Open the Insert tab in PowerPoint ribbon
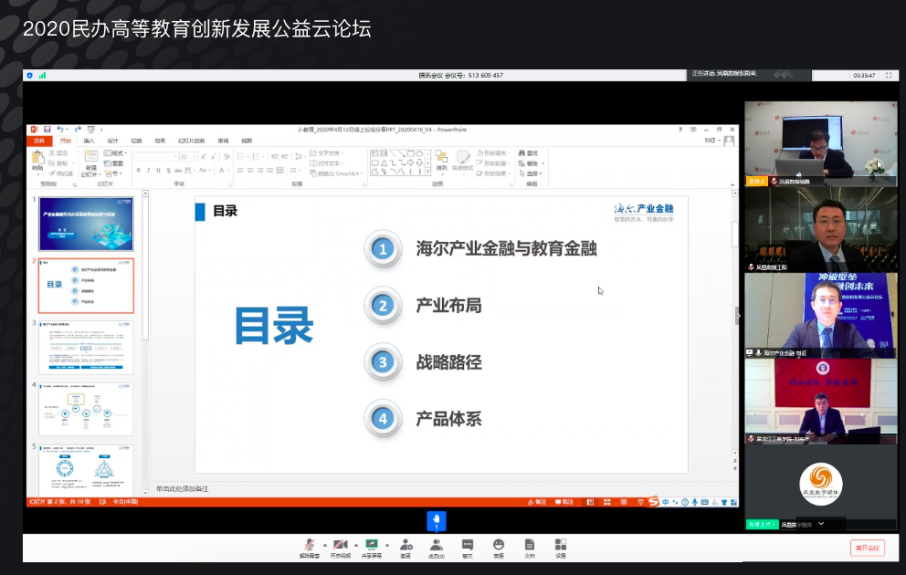906x575 pixels. (x=89, y=141)
